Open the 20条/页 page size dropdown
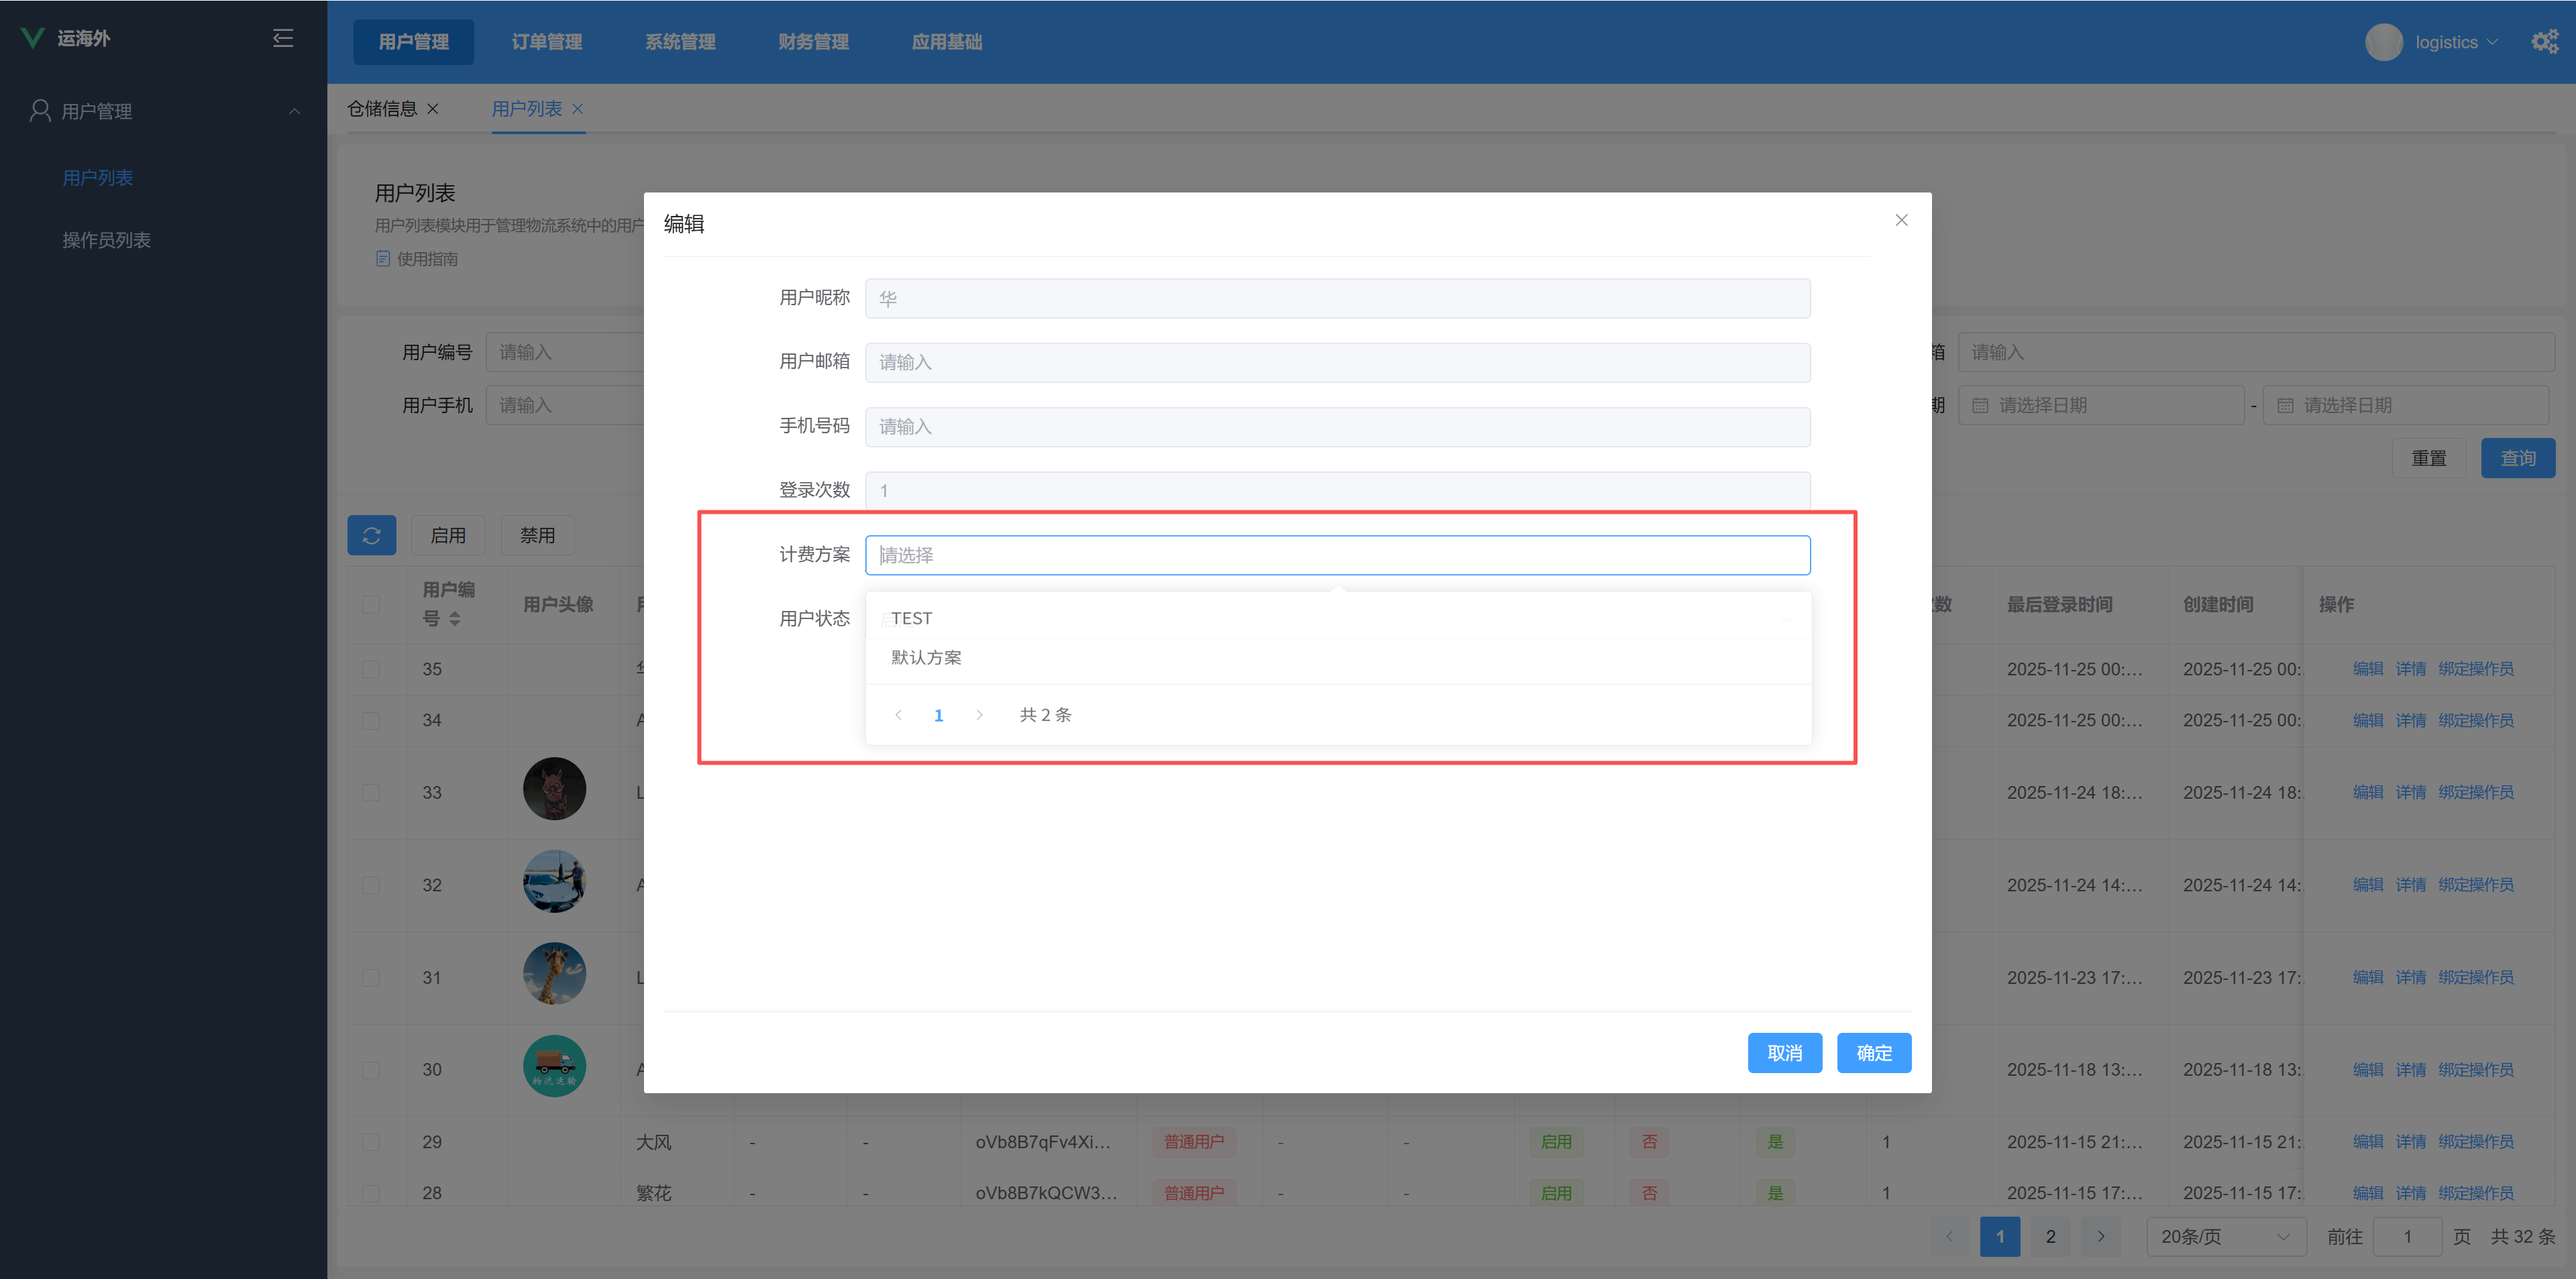Image resolution: width=2576 pixels, height=1279 pixels. click(2225, 1237)
